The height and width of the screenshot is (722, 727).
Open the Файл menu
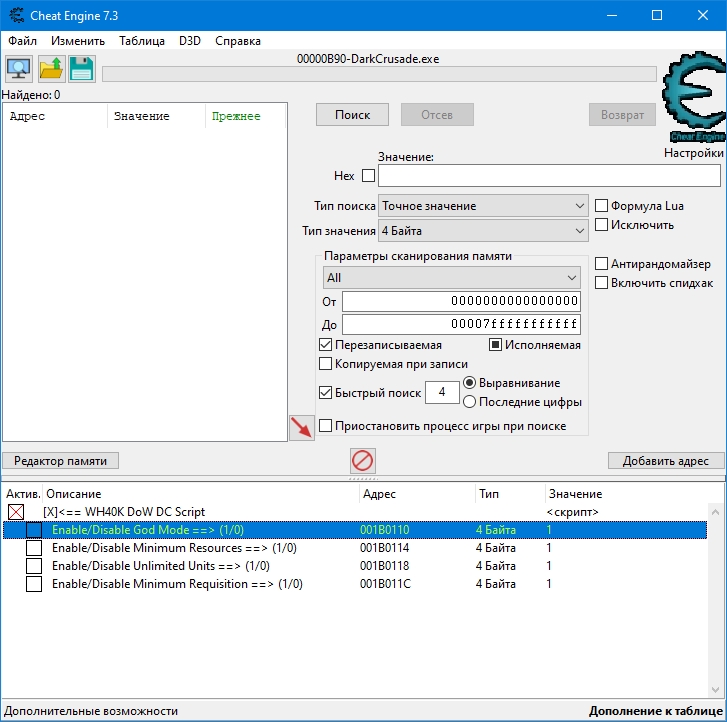tap(22, 41)
